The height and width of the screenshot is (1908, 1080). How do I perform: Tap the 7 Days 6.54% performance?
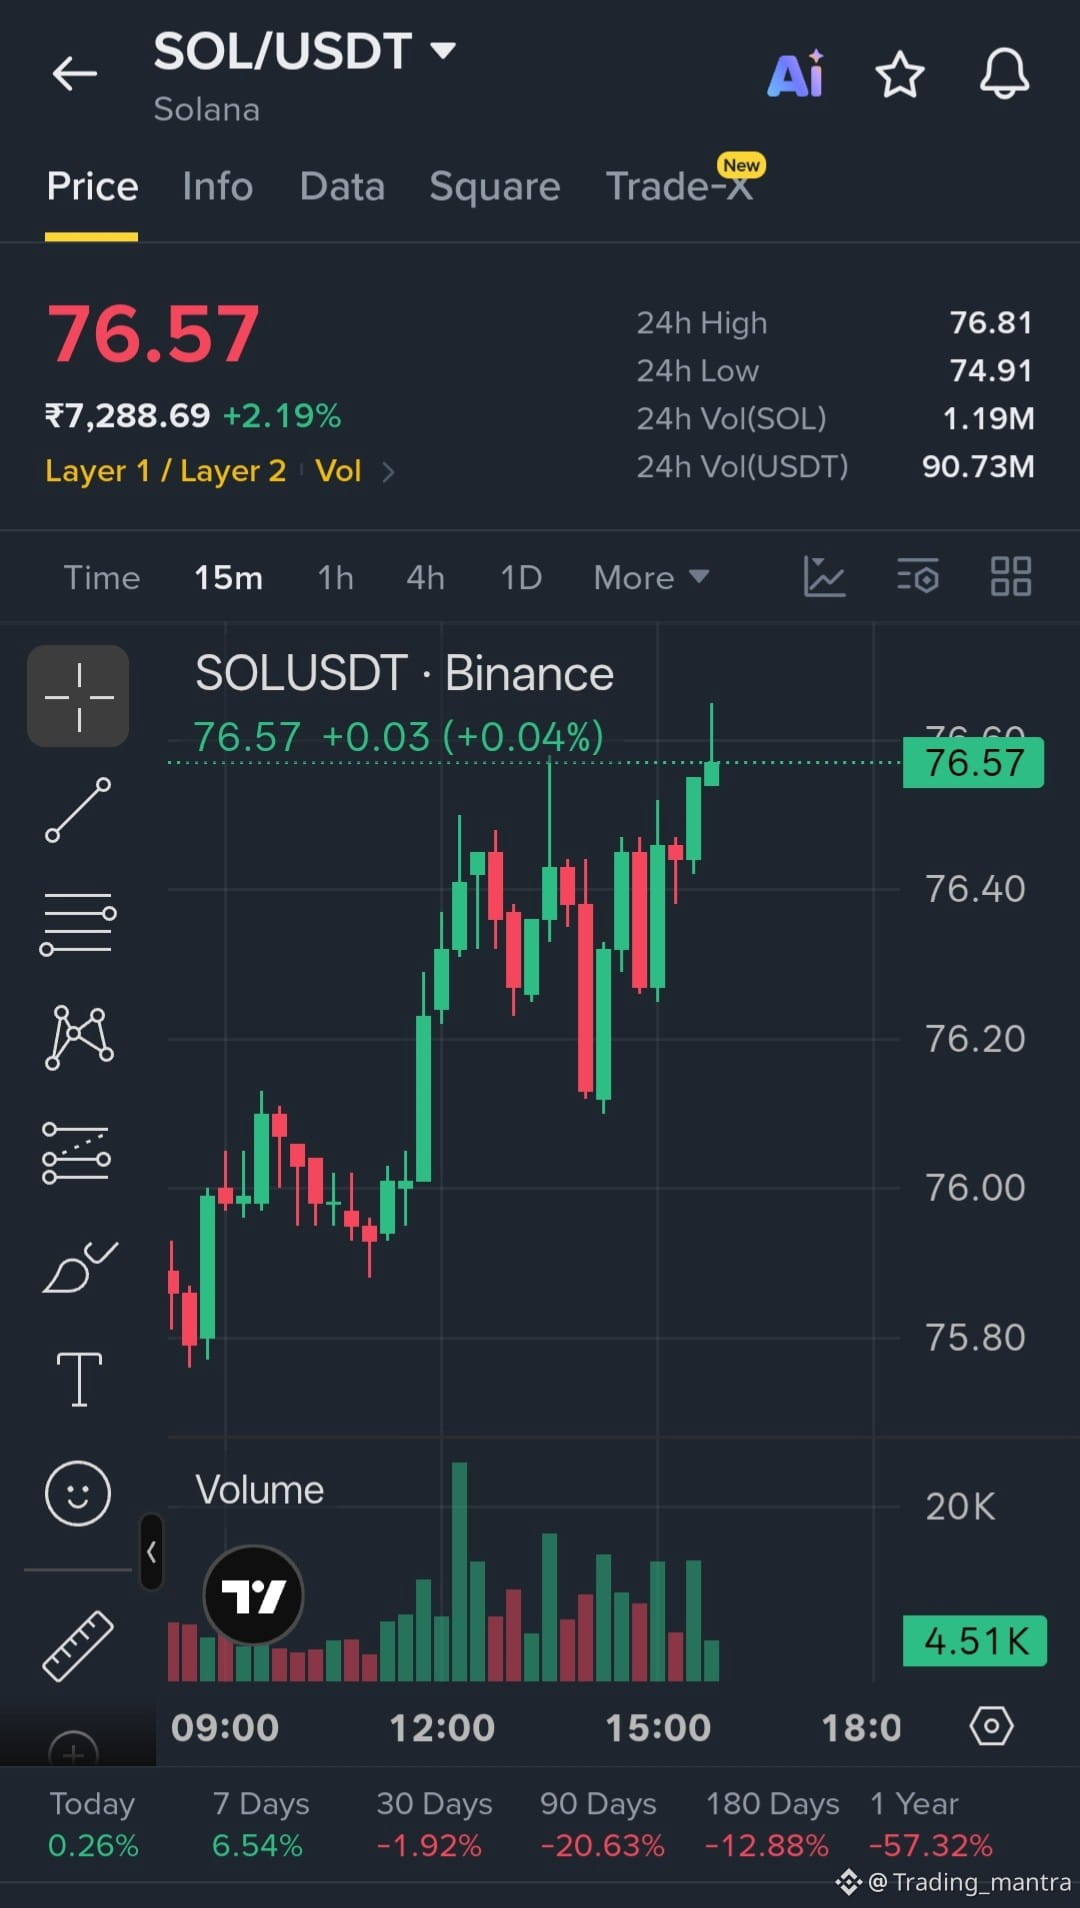(259, 1824)
